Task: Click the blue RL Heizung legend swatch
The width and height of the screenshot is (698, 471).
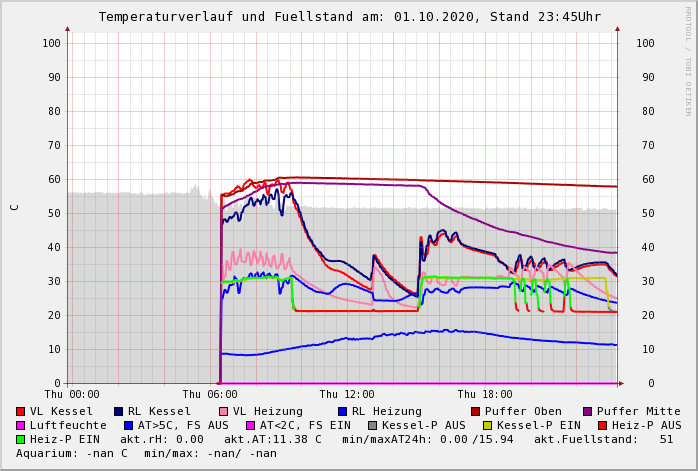Action: pyautogui.click(x=342, y=411)
